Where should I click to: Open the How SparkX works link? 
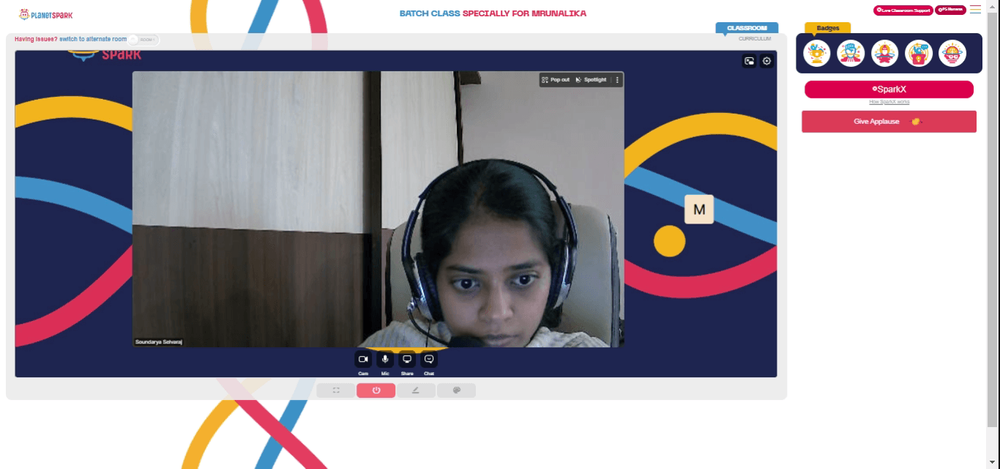[889, 102]
